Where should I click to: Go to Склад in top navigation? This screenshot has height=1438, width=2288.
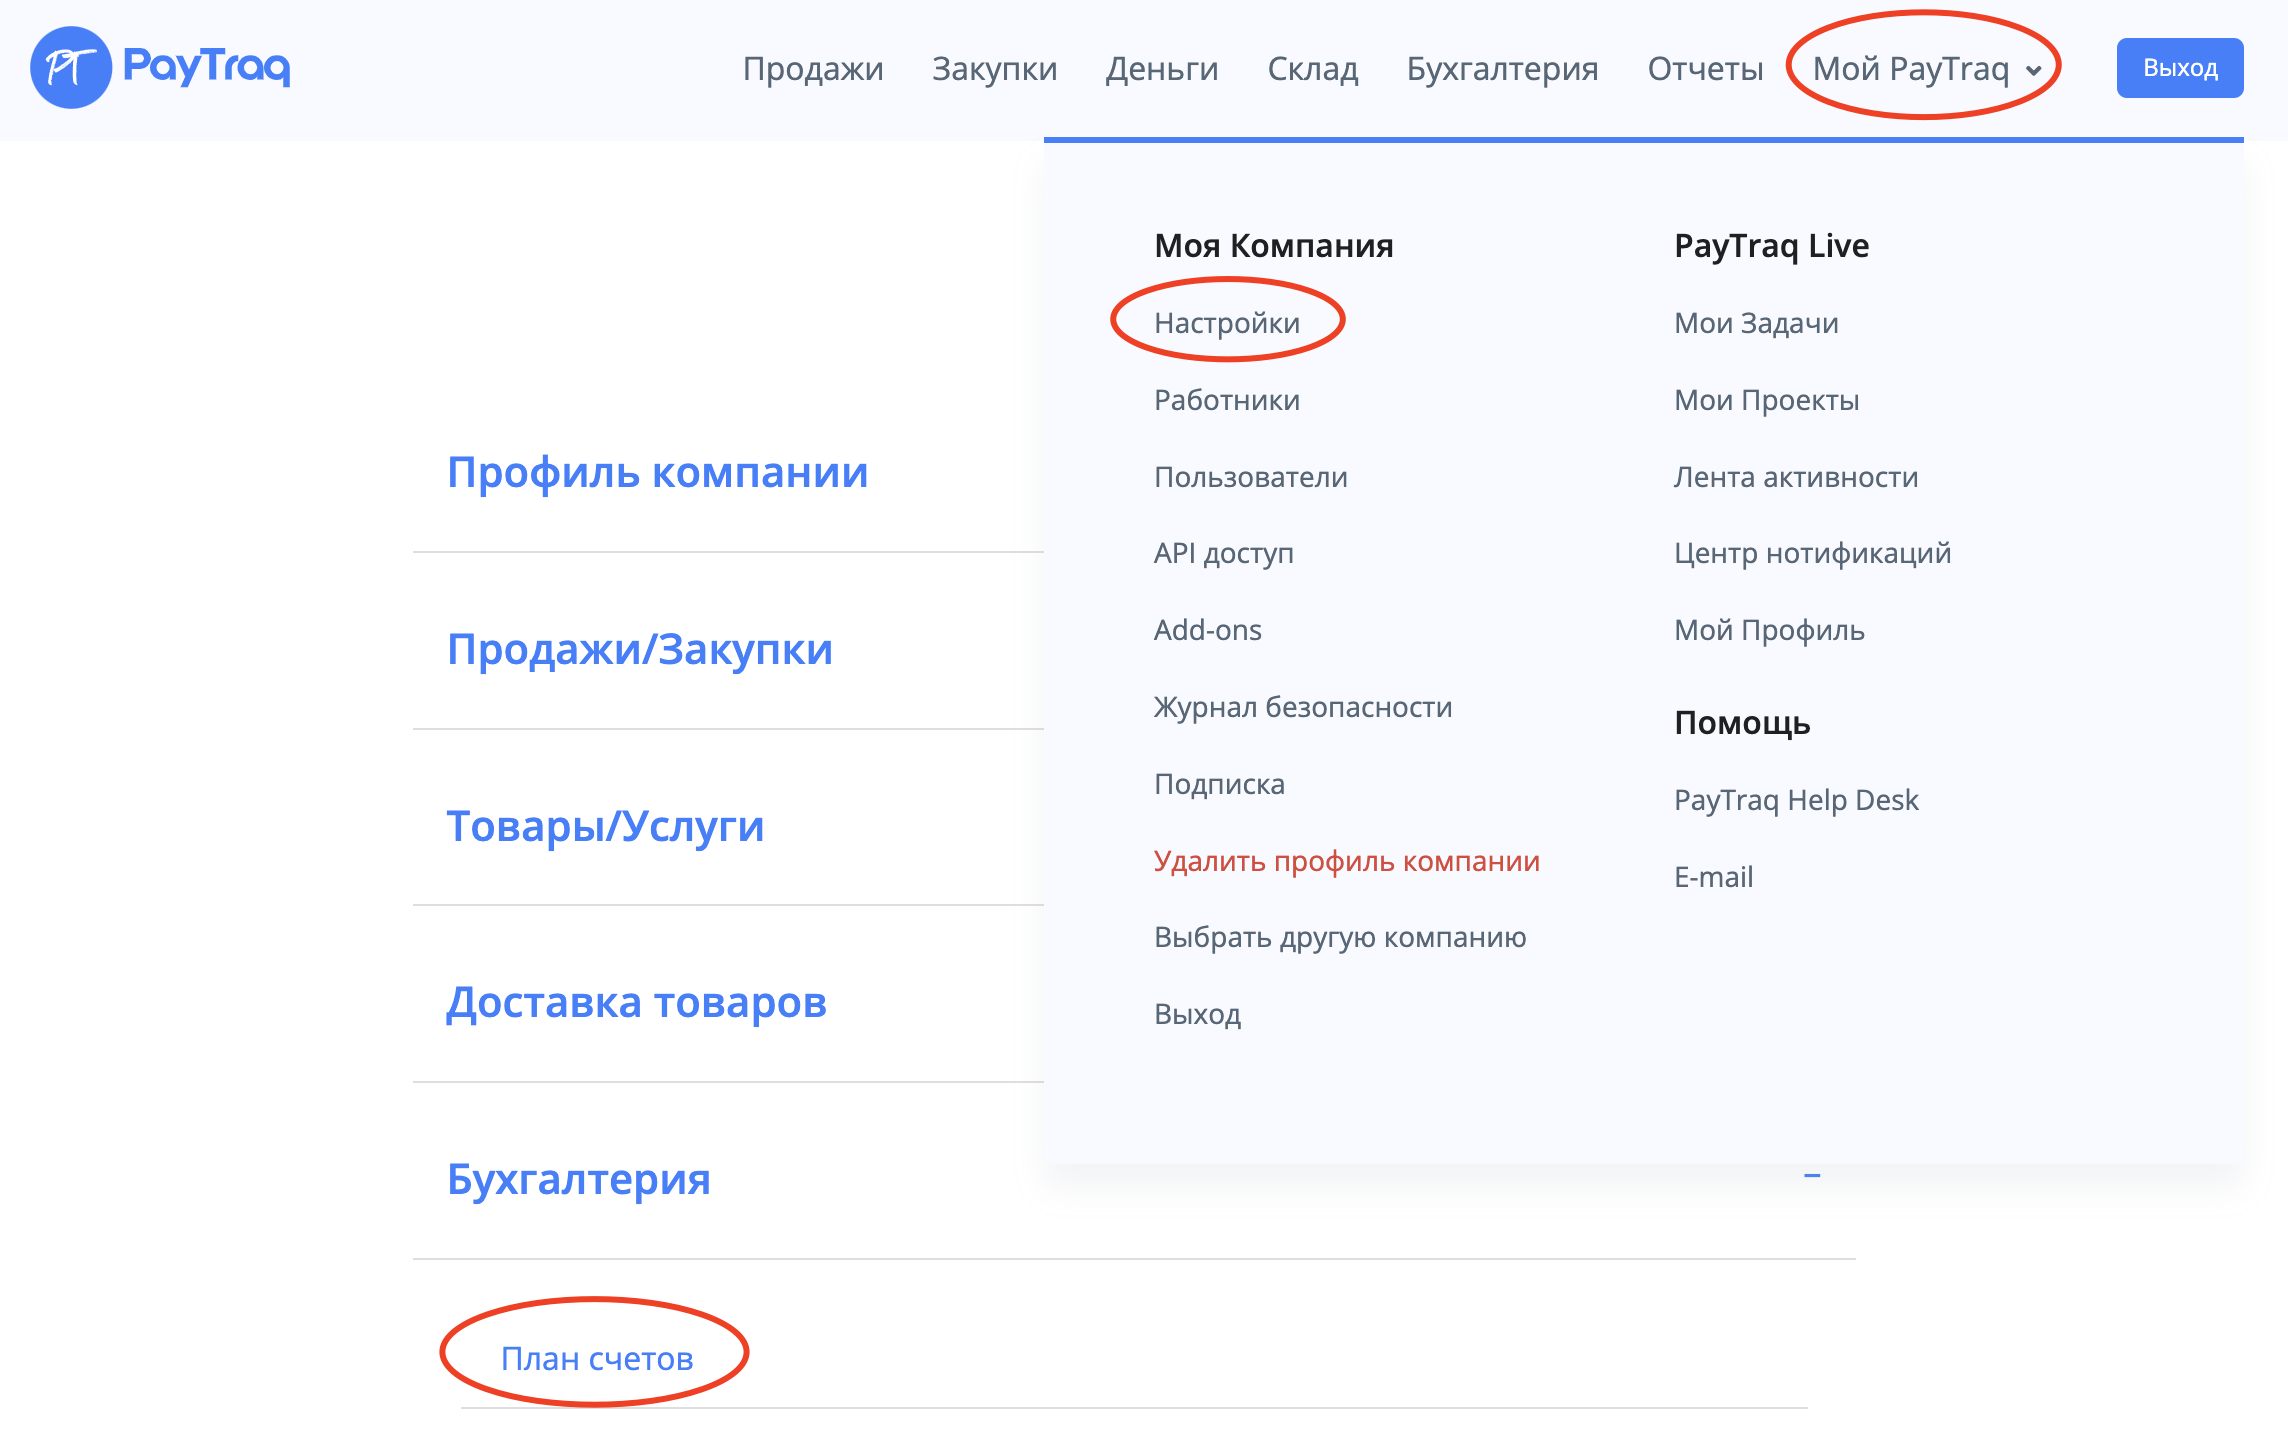tap(1312, 68)
